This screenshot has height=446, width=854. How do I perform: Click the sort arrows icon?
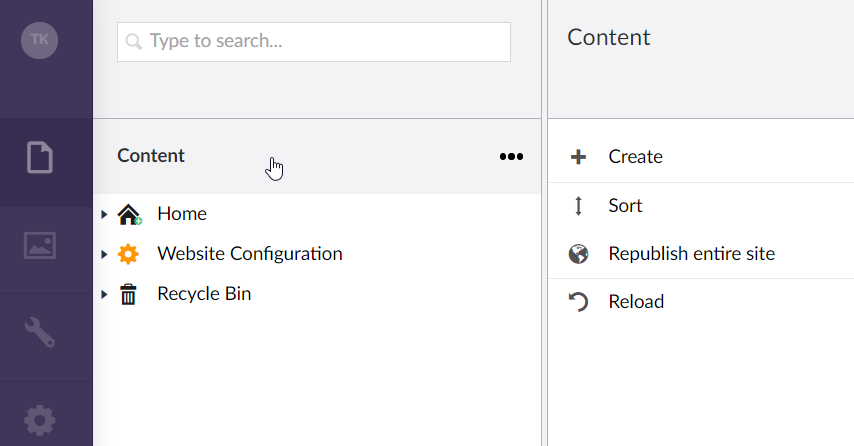578,206
